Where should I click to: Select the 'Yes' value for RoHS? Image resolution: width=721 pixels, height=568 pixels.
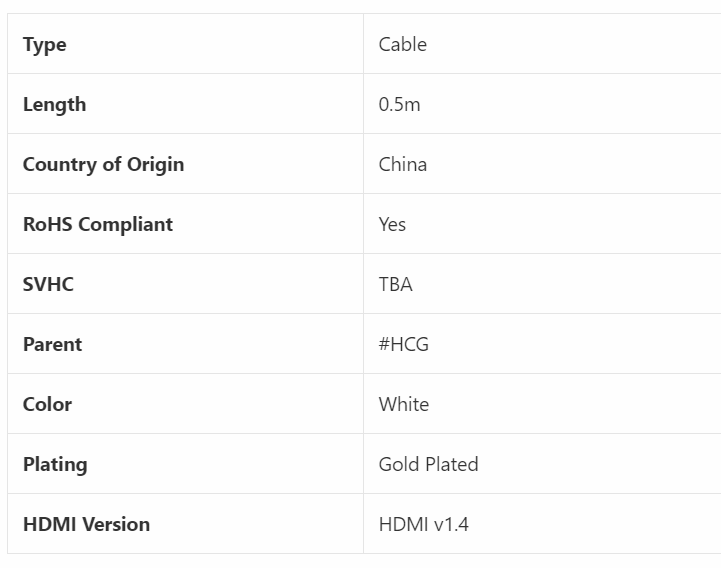[392, 224]
